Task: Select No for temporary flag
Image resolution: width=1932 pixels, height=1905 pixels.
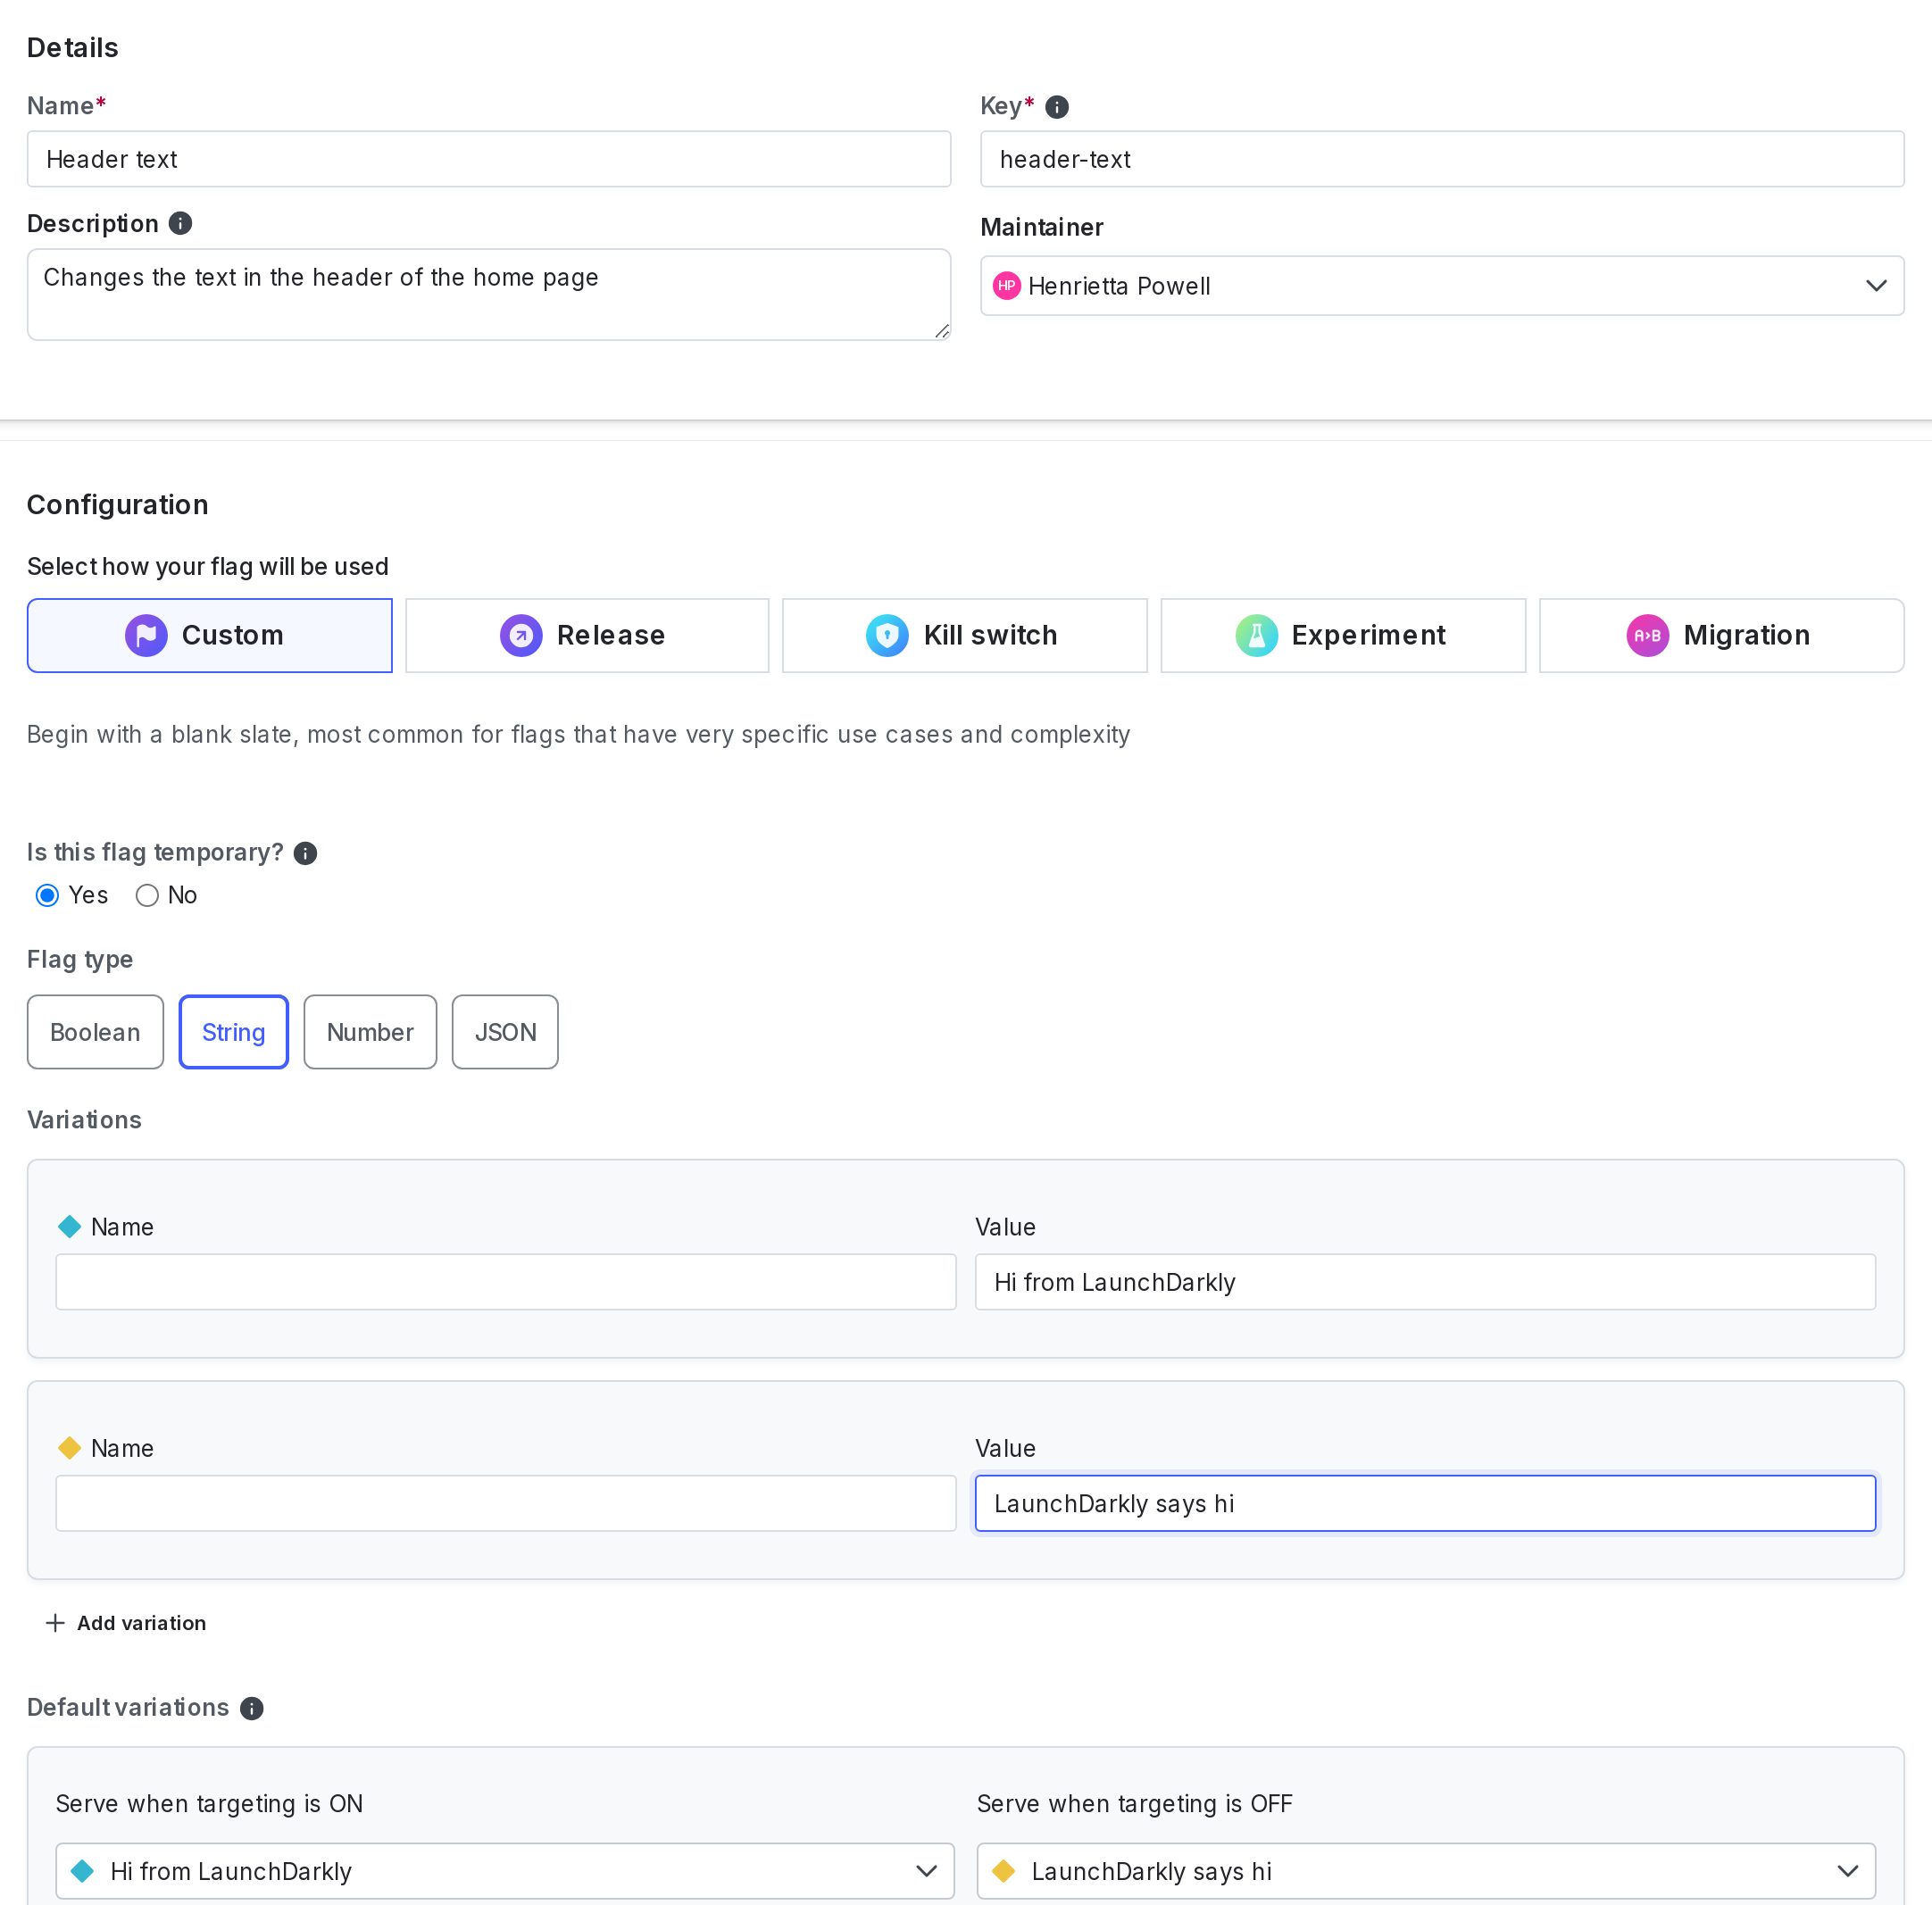Action: [x=147, y=895]
